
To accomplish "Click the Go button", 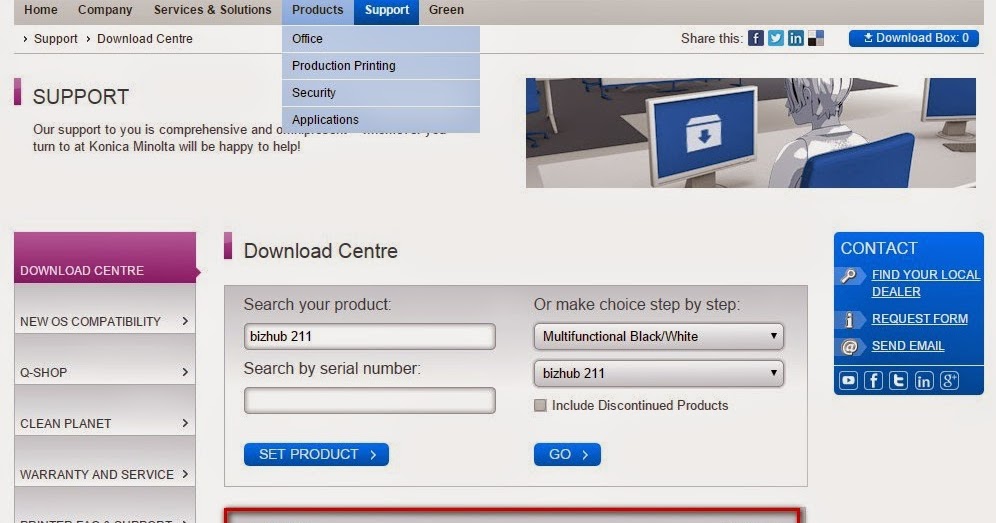I will point(567,454).
